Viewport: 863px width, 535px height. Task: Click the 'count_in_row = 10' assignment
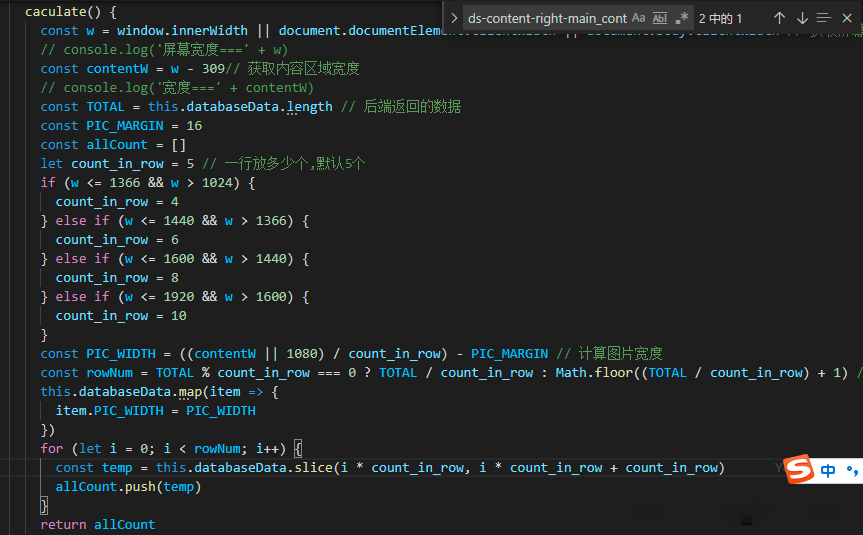(121, 316)
